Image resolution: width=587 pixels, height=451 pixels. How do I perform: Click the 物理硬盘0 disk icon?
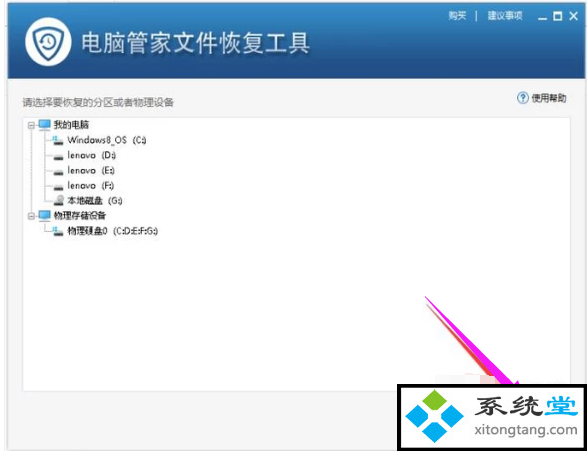[57, 231]
